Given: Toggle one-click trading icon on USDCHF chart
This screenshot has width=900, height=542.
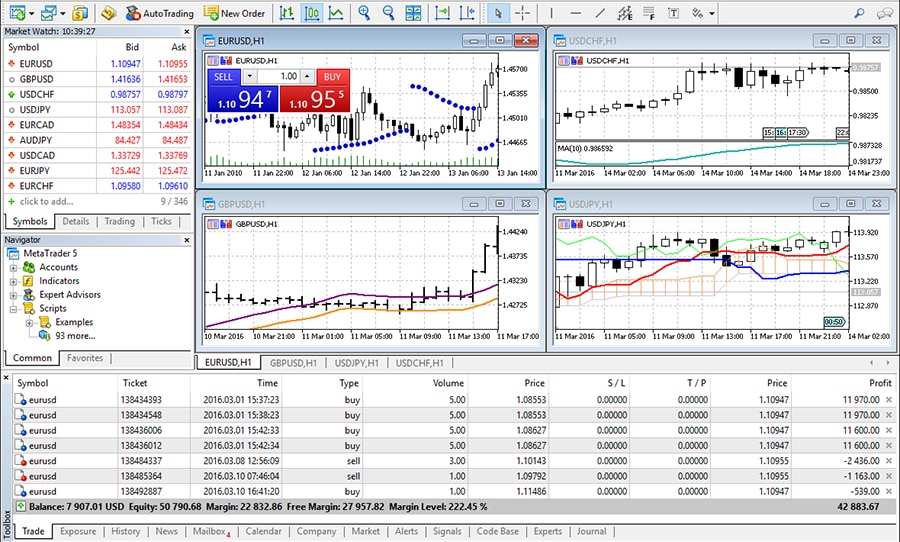Looking at the screenshot, I should (576, 61).
